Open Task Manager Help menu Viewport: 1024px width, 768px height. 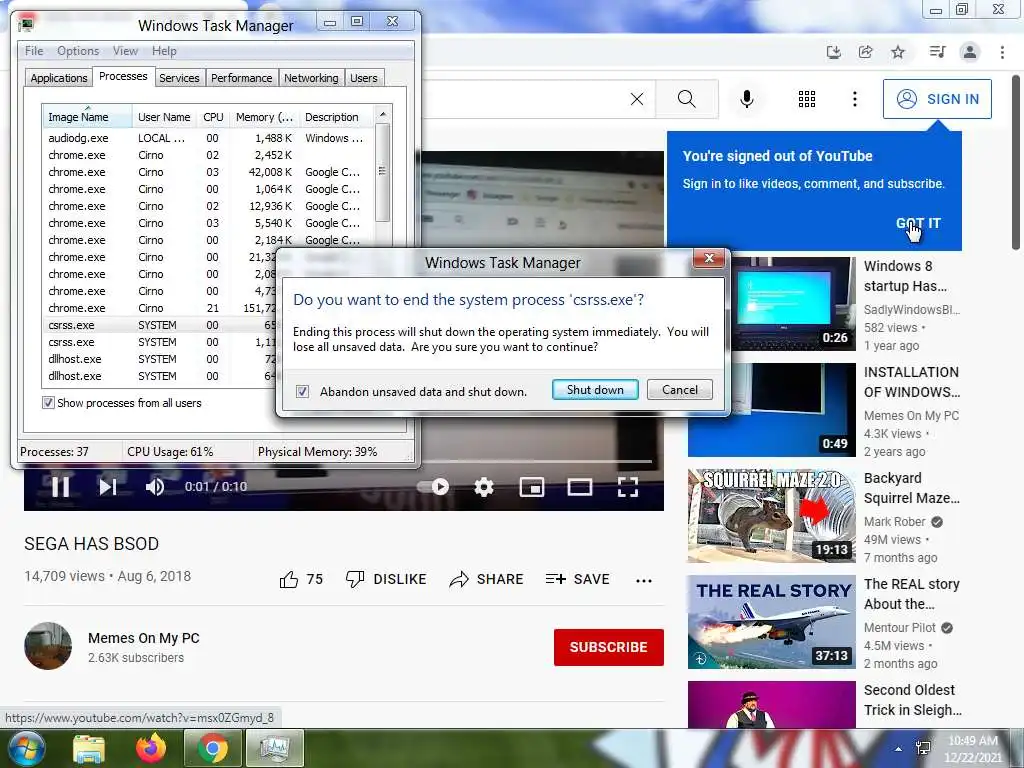pos(164,51)
